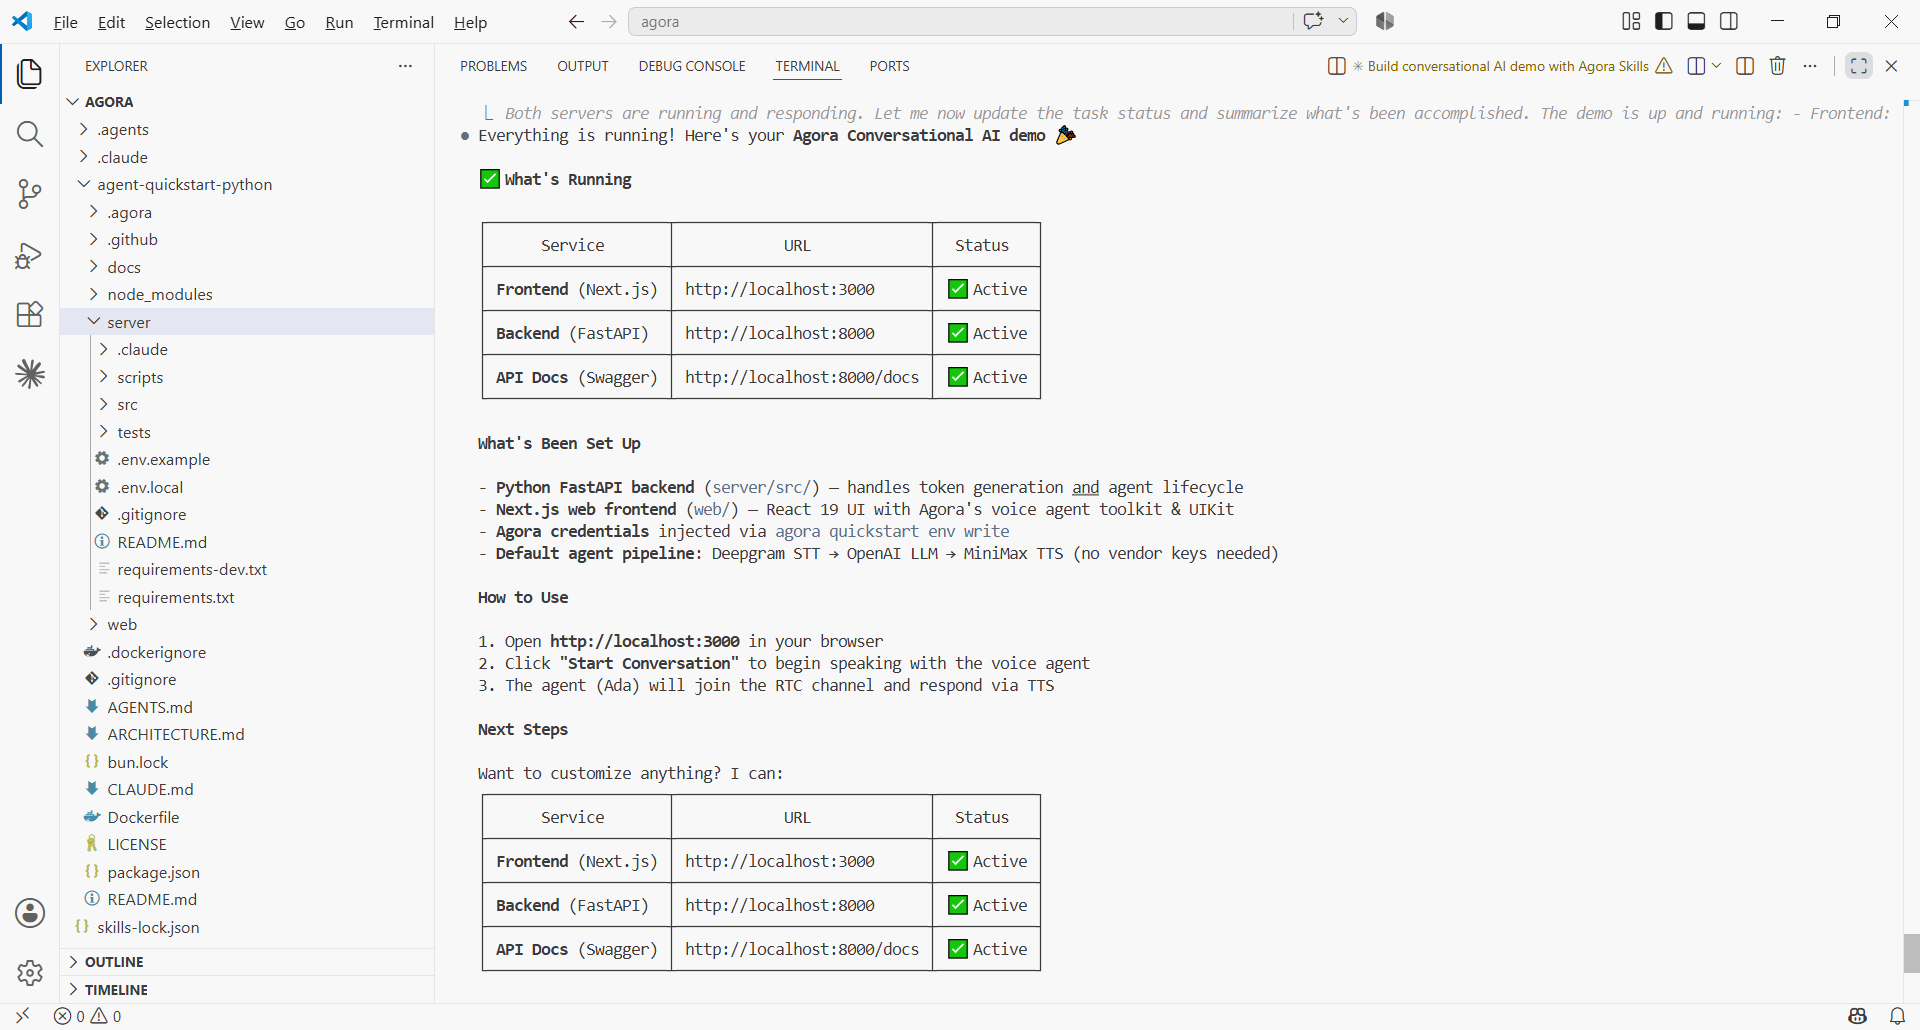Open Explorer's more actions ellipsis
Viewport: 1920px width, 1030px height.
click(405, 66)
